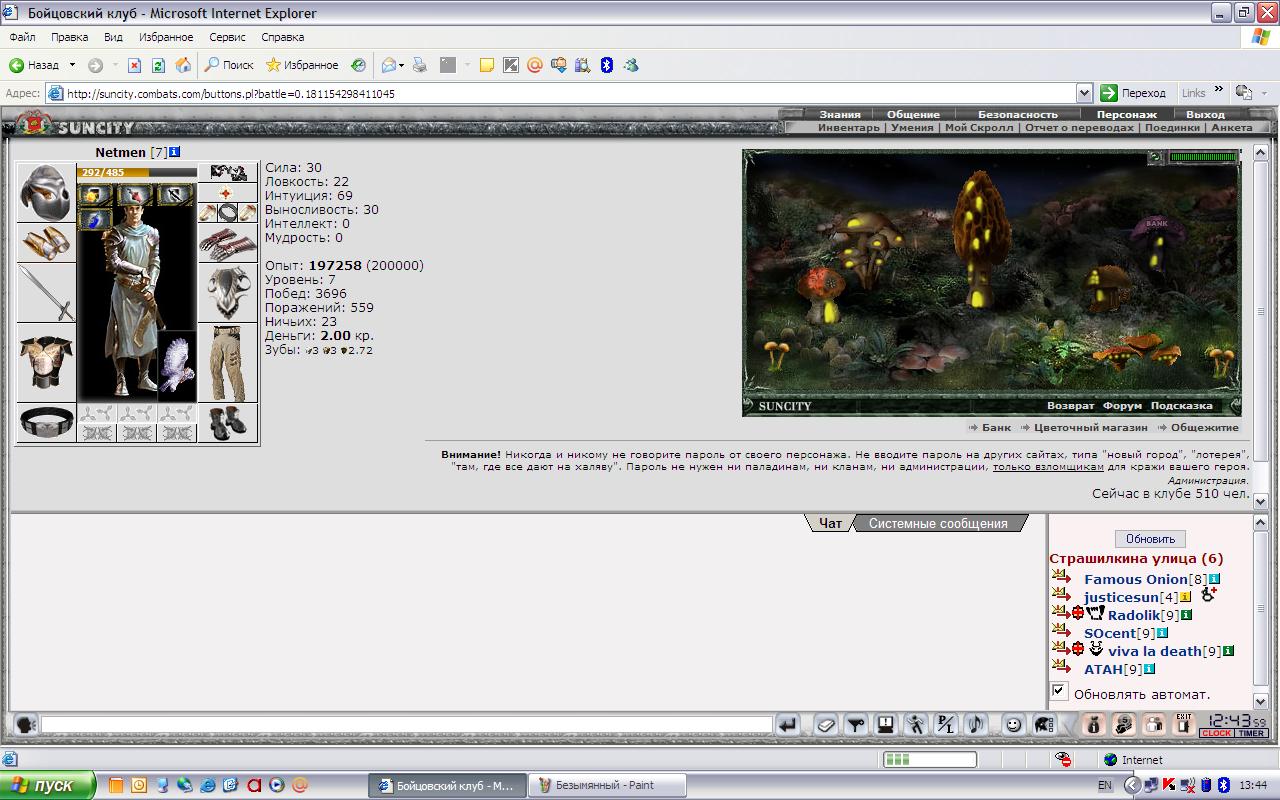Click the coin-in-hand transfer icon
The height and width of the screenshot is (800, 1280).
click(1124, 725)
